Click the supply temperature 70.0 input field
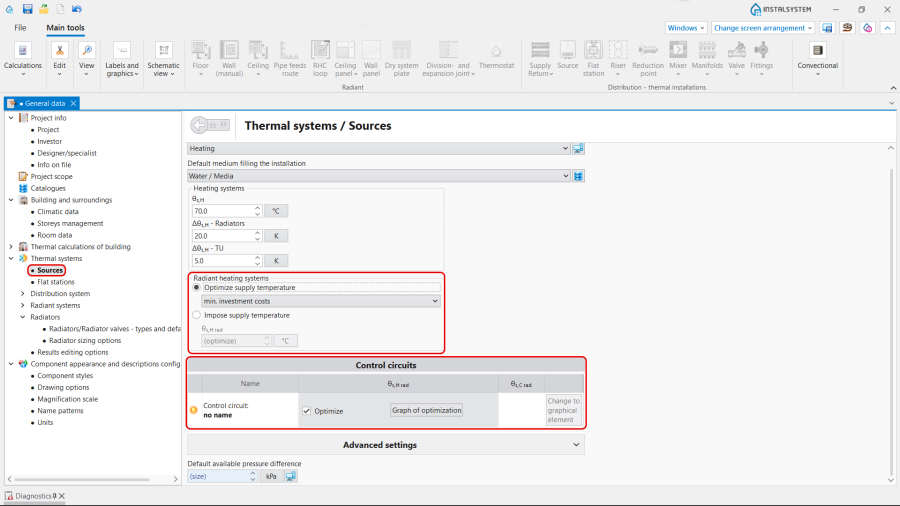Viewport: 900px width, 506px height. 222,211
